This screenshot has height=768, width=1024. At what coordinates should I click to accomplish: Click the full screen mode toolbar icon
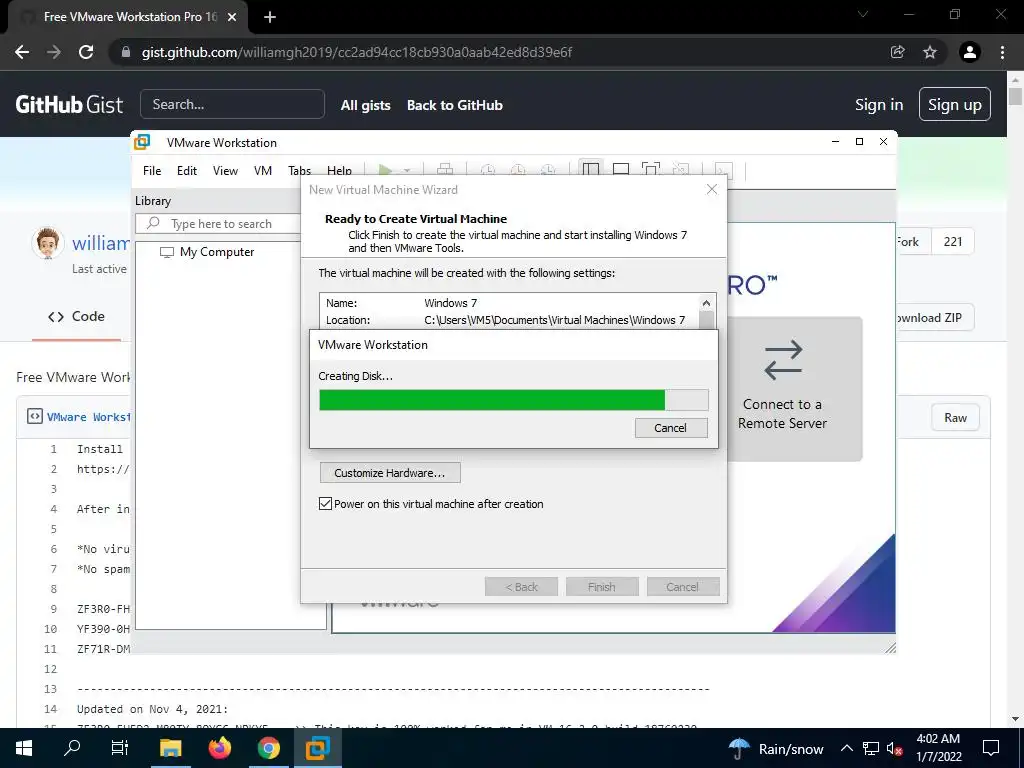(650, 170)
